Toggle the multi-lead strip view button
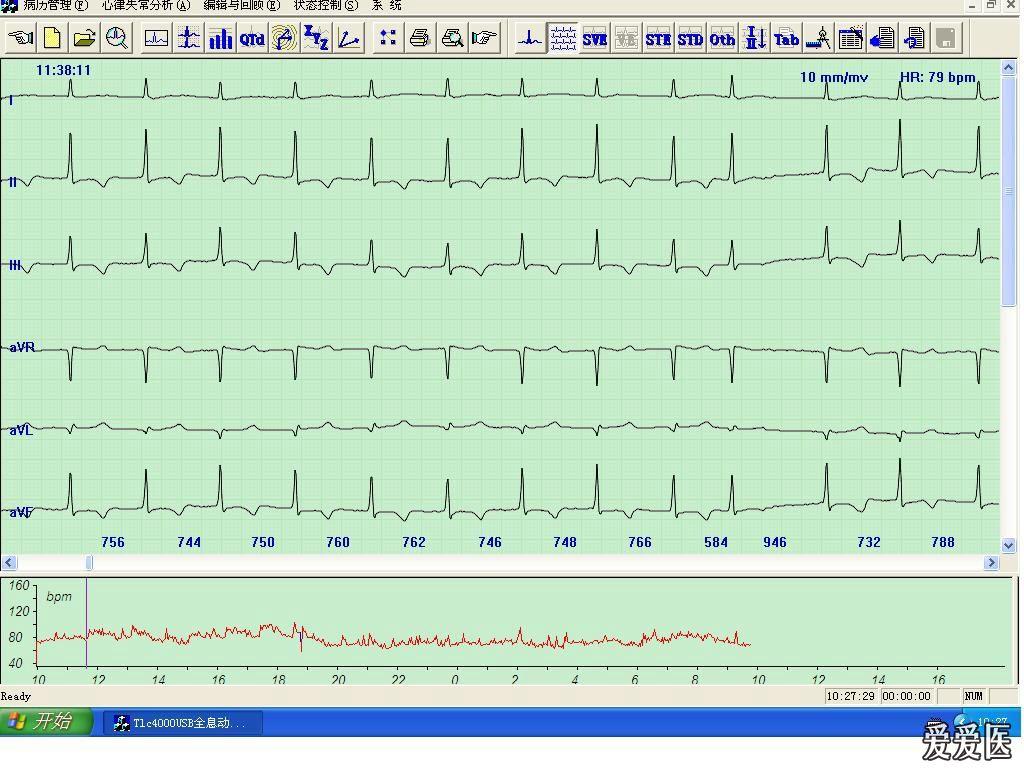 tap(563, 39)
